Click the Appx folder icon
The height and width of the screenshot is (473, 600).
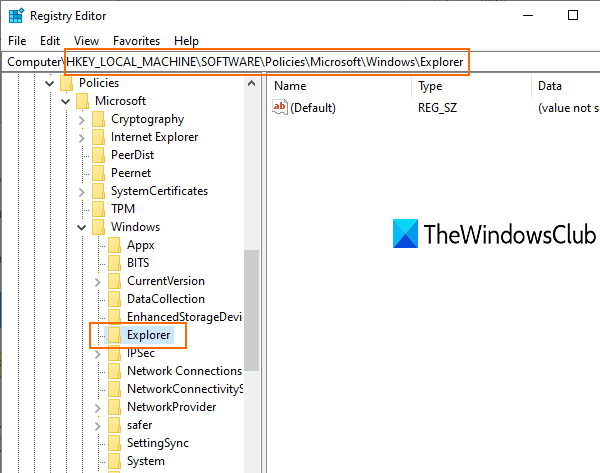(115, 245)
